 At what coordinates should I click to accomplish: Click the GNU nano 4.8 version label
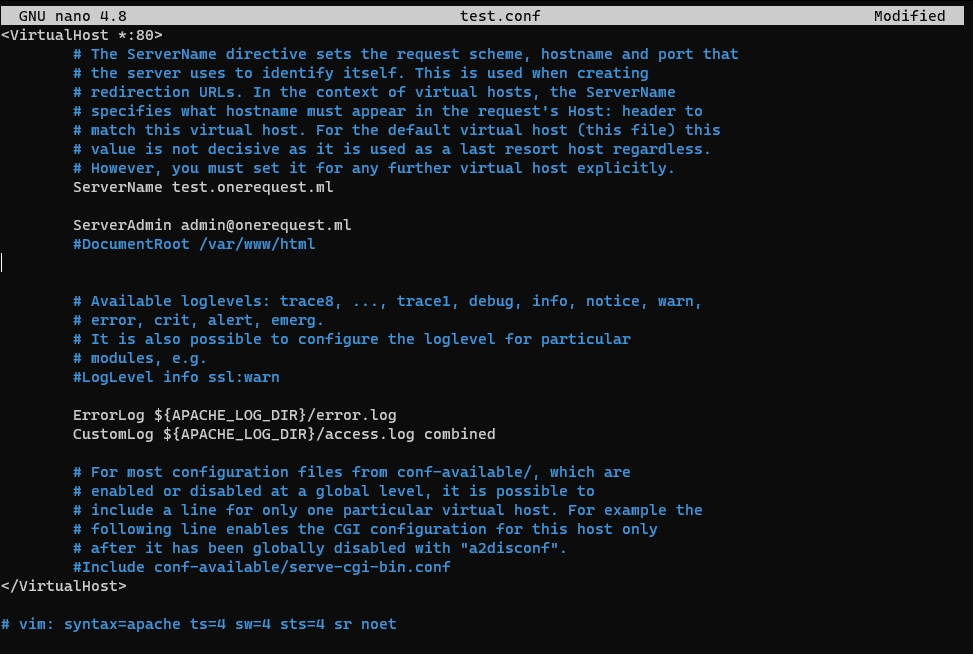tap(72, 16)
